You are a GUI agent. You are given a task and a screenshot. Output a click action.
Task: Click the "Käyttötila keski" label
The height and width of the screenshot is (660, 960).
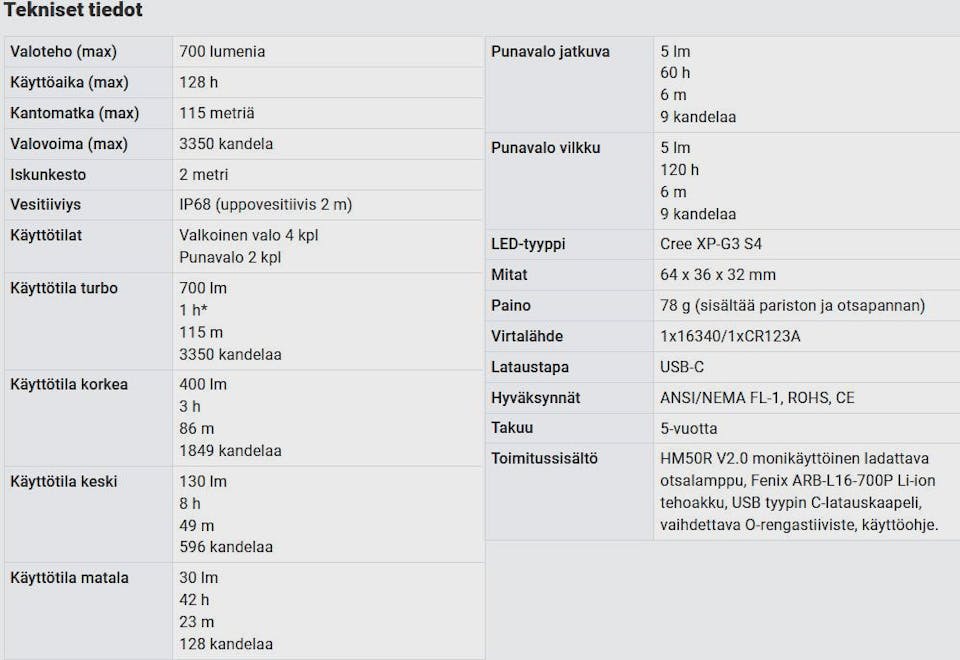(x=64, y=481)
